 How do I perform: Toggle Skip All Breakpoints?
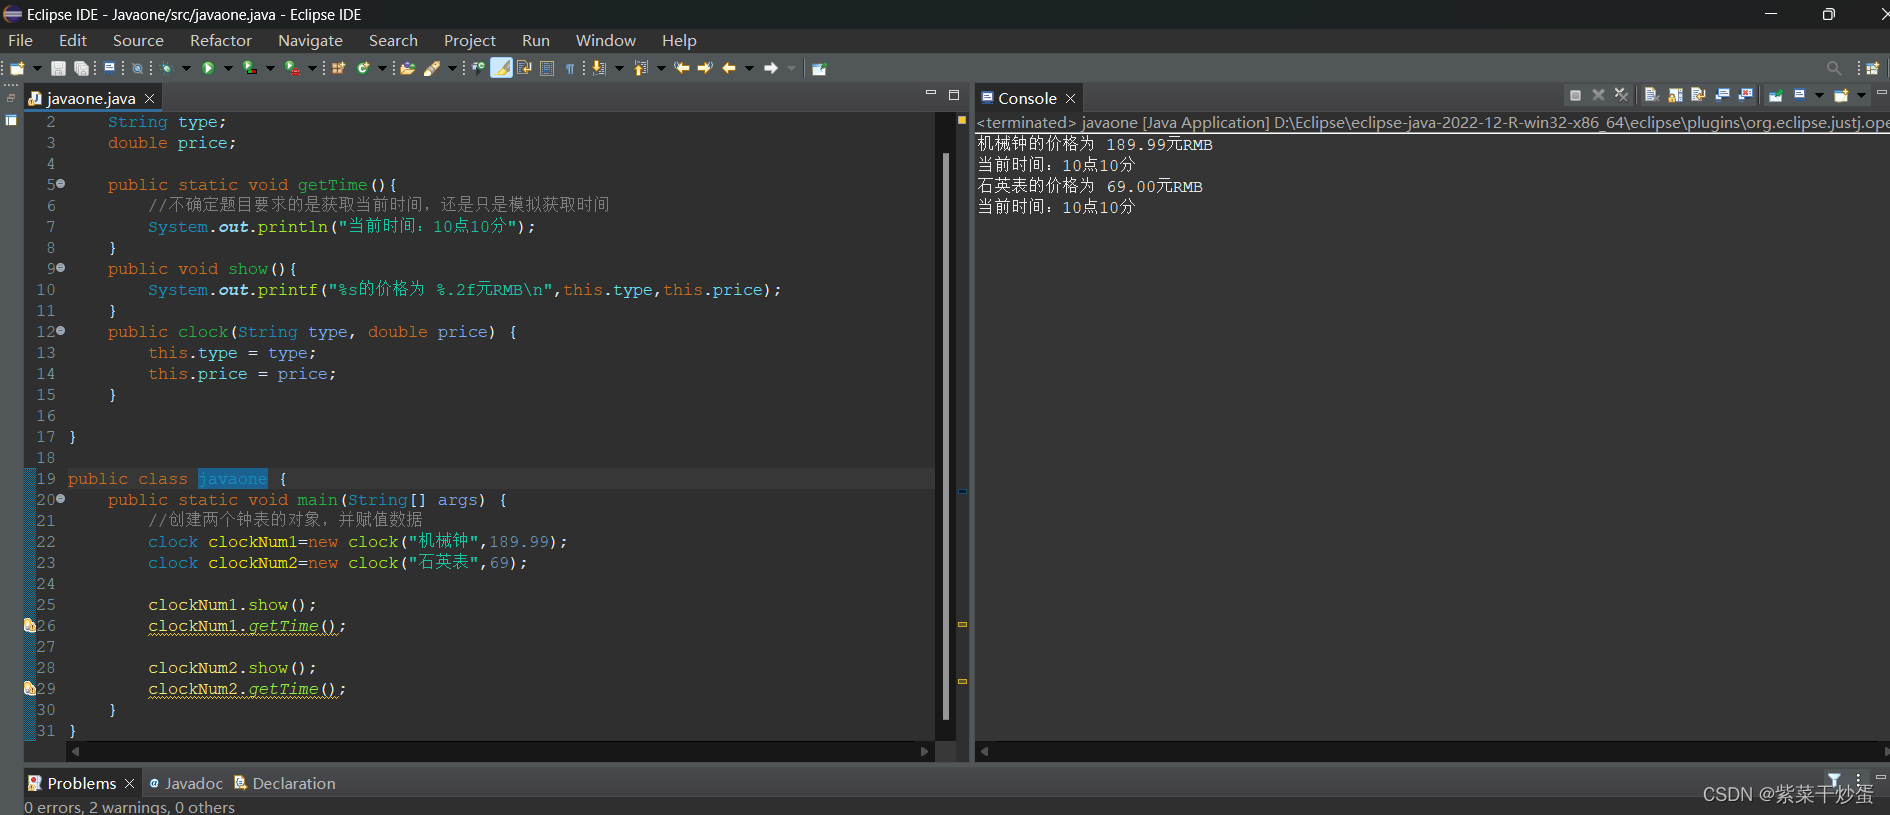point(137,68)
